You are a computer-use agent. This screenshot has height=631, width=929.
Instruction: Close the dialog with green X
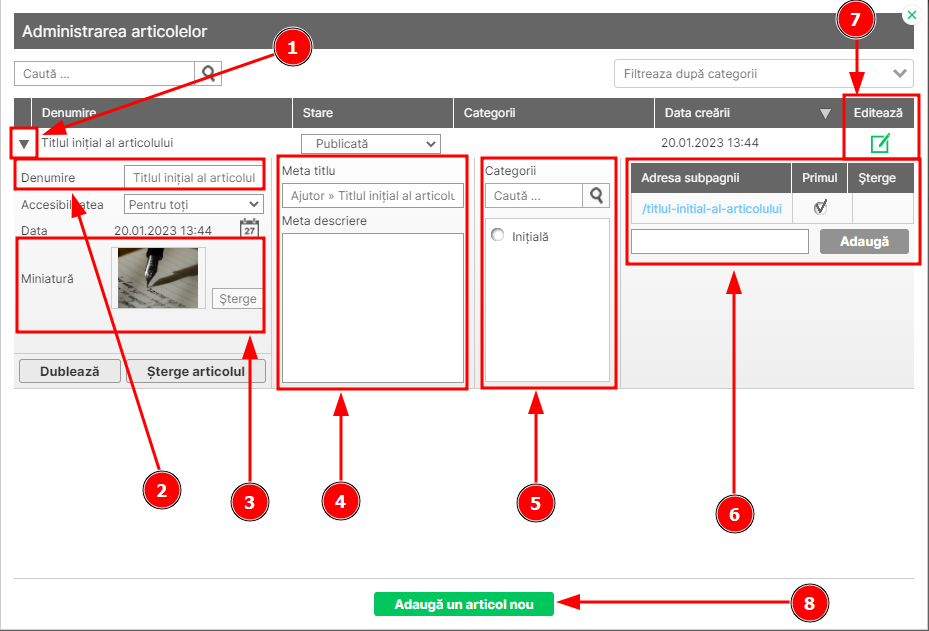point(911,16)
